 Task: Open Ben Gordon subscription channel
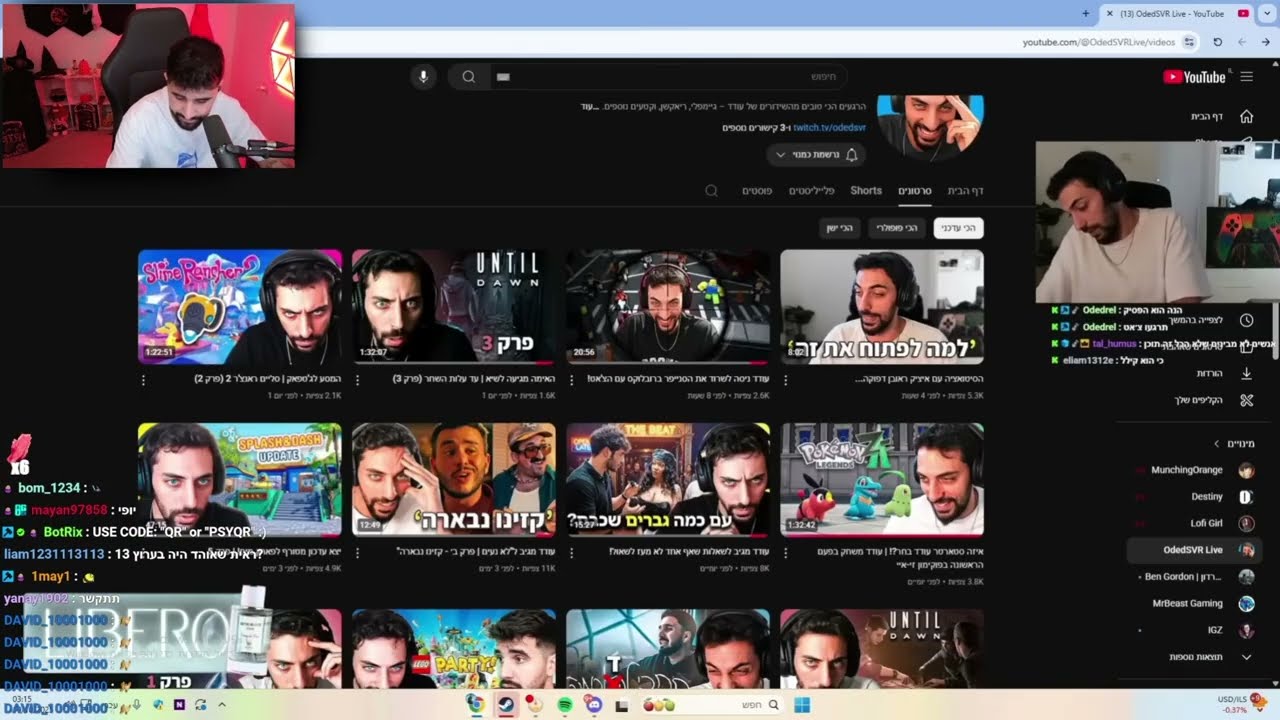coord(1195,577)
